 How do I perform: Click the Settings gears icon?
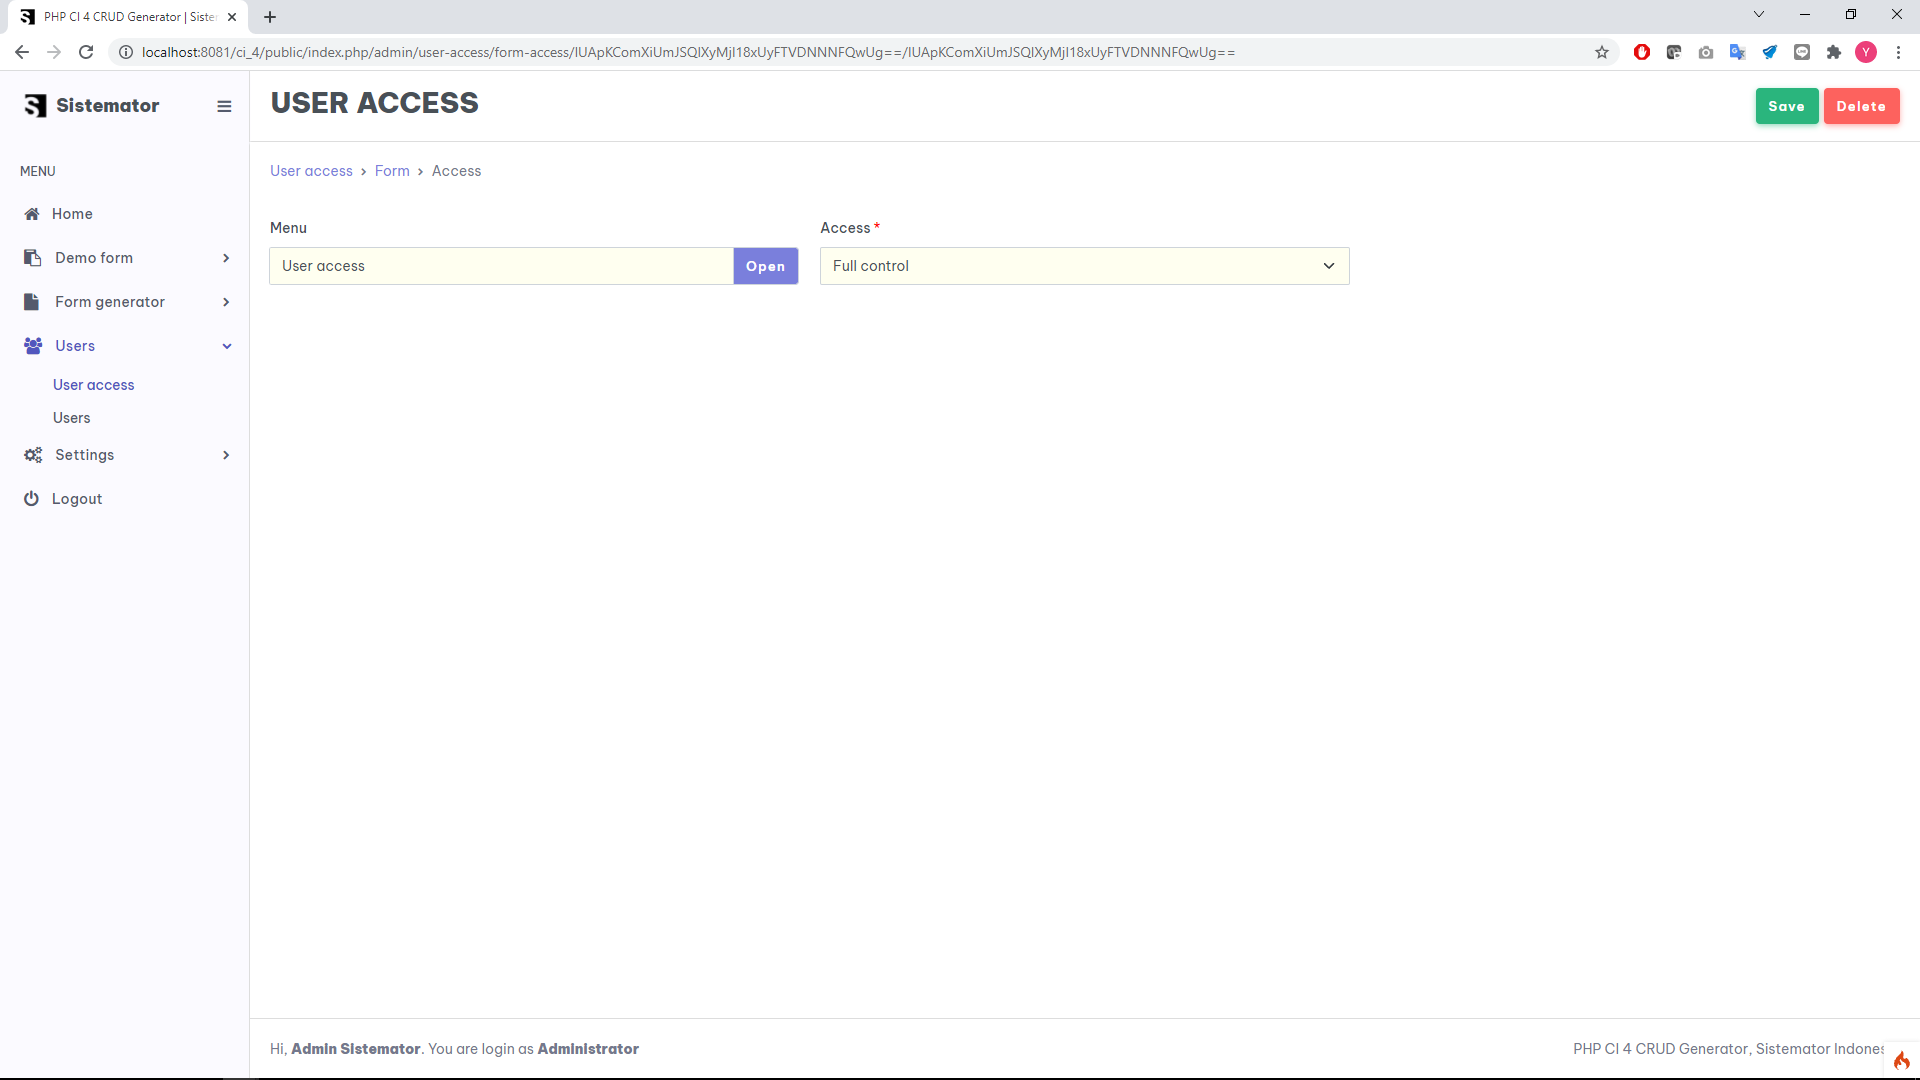pyautogui.click(x=33, y=455)
